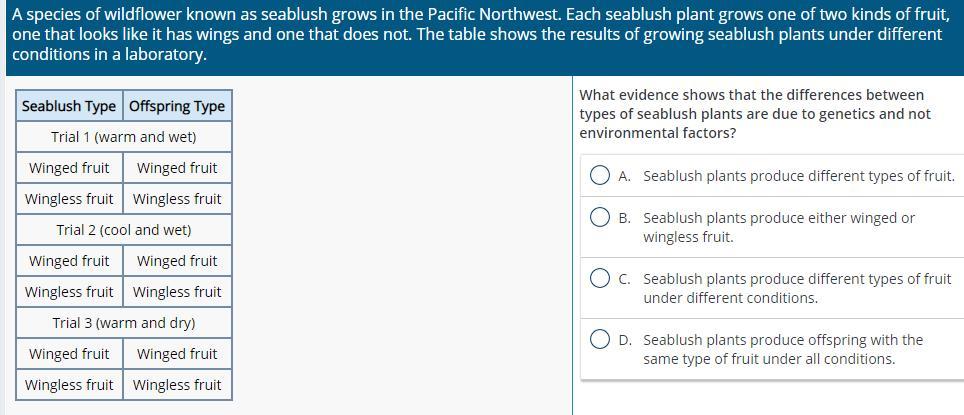
Task: Select the Trial 3 (warm and dry) row
Action: [x=124, y=323]
